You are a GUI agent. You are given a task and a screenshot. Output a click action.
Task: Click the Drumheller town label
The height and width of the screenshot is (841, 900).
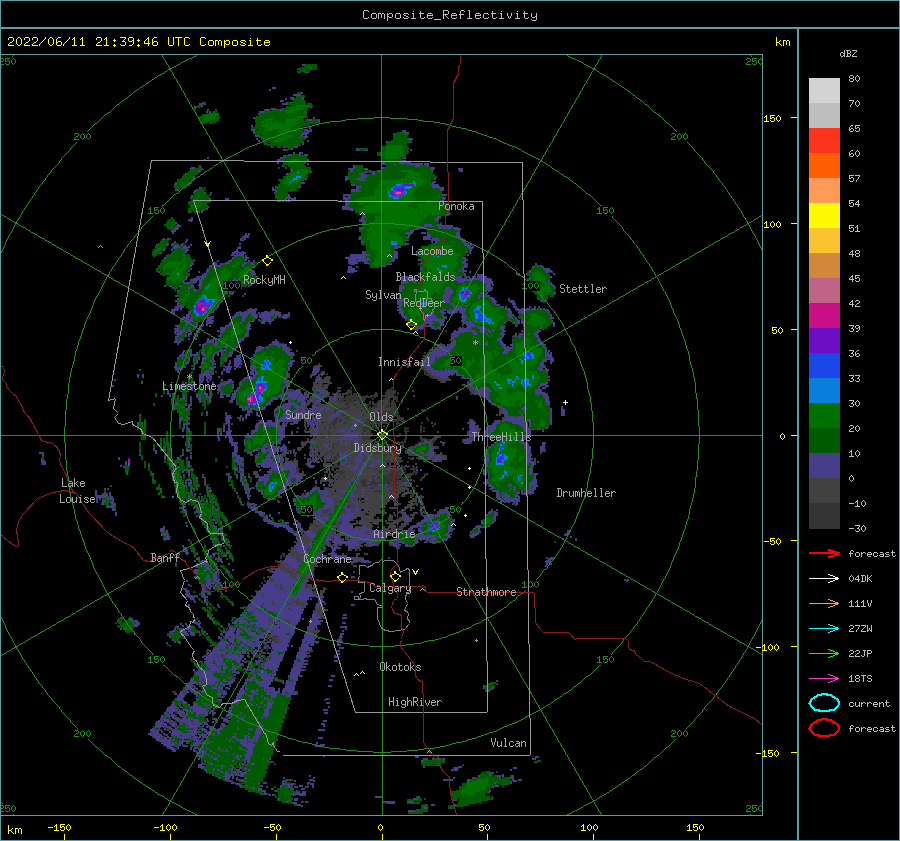[x=586, y=493]
